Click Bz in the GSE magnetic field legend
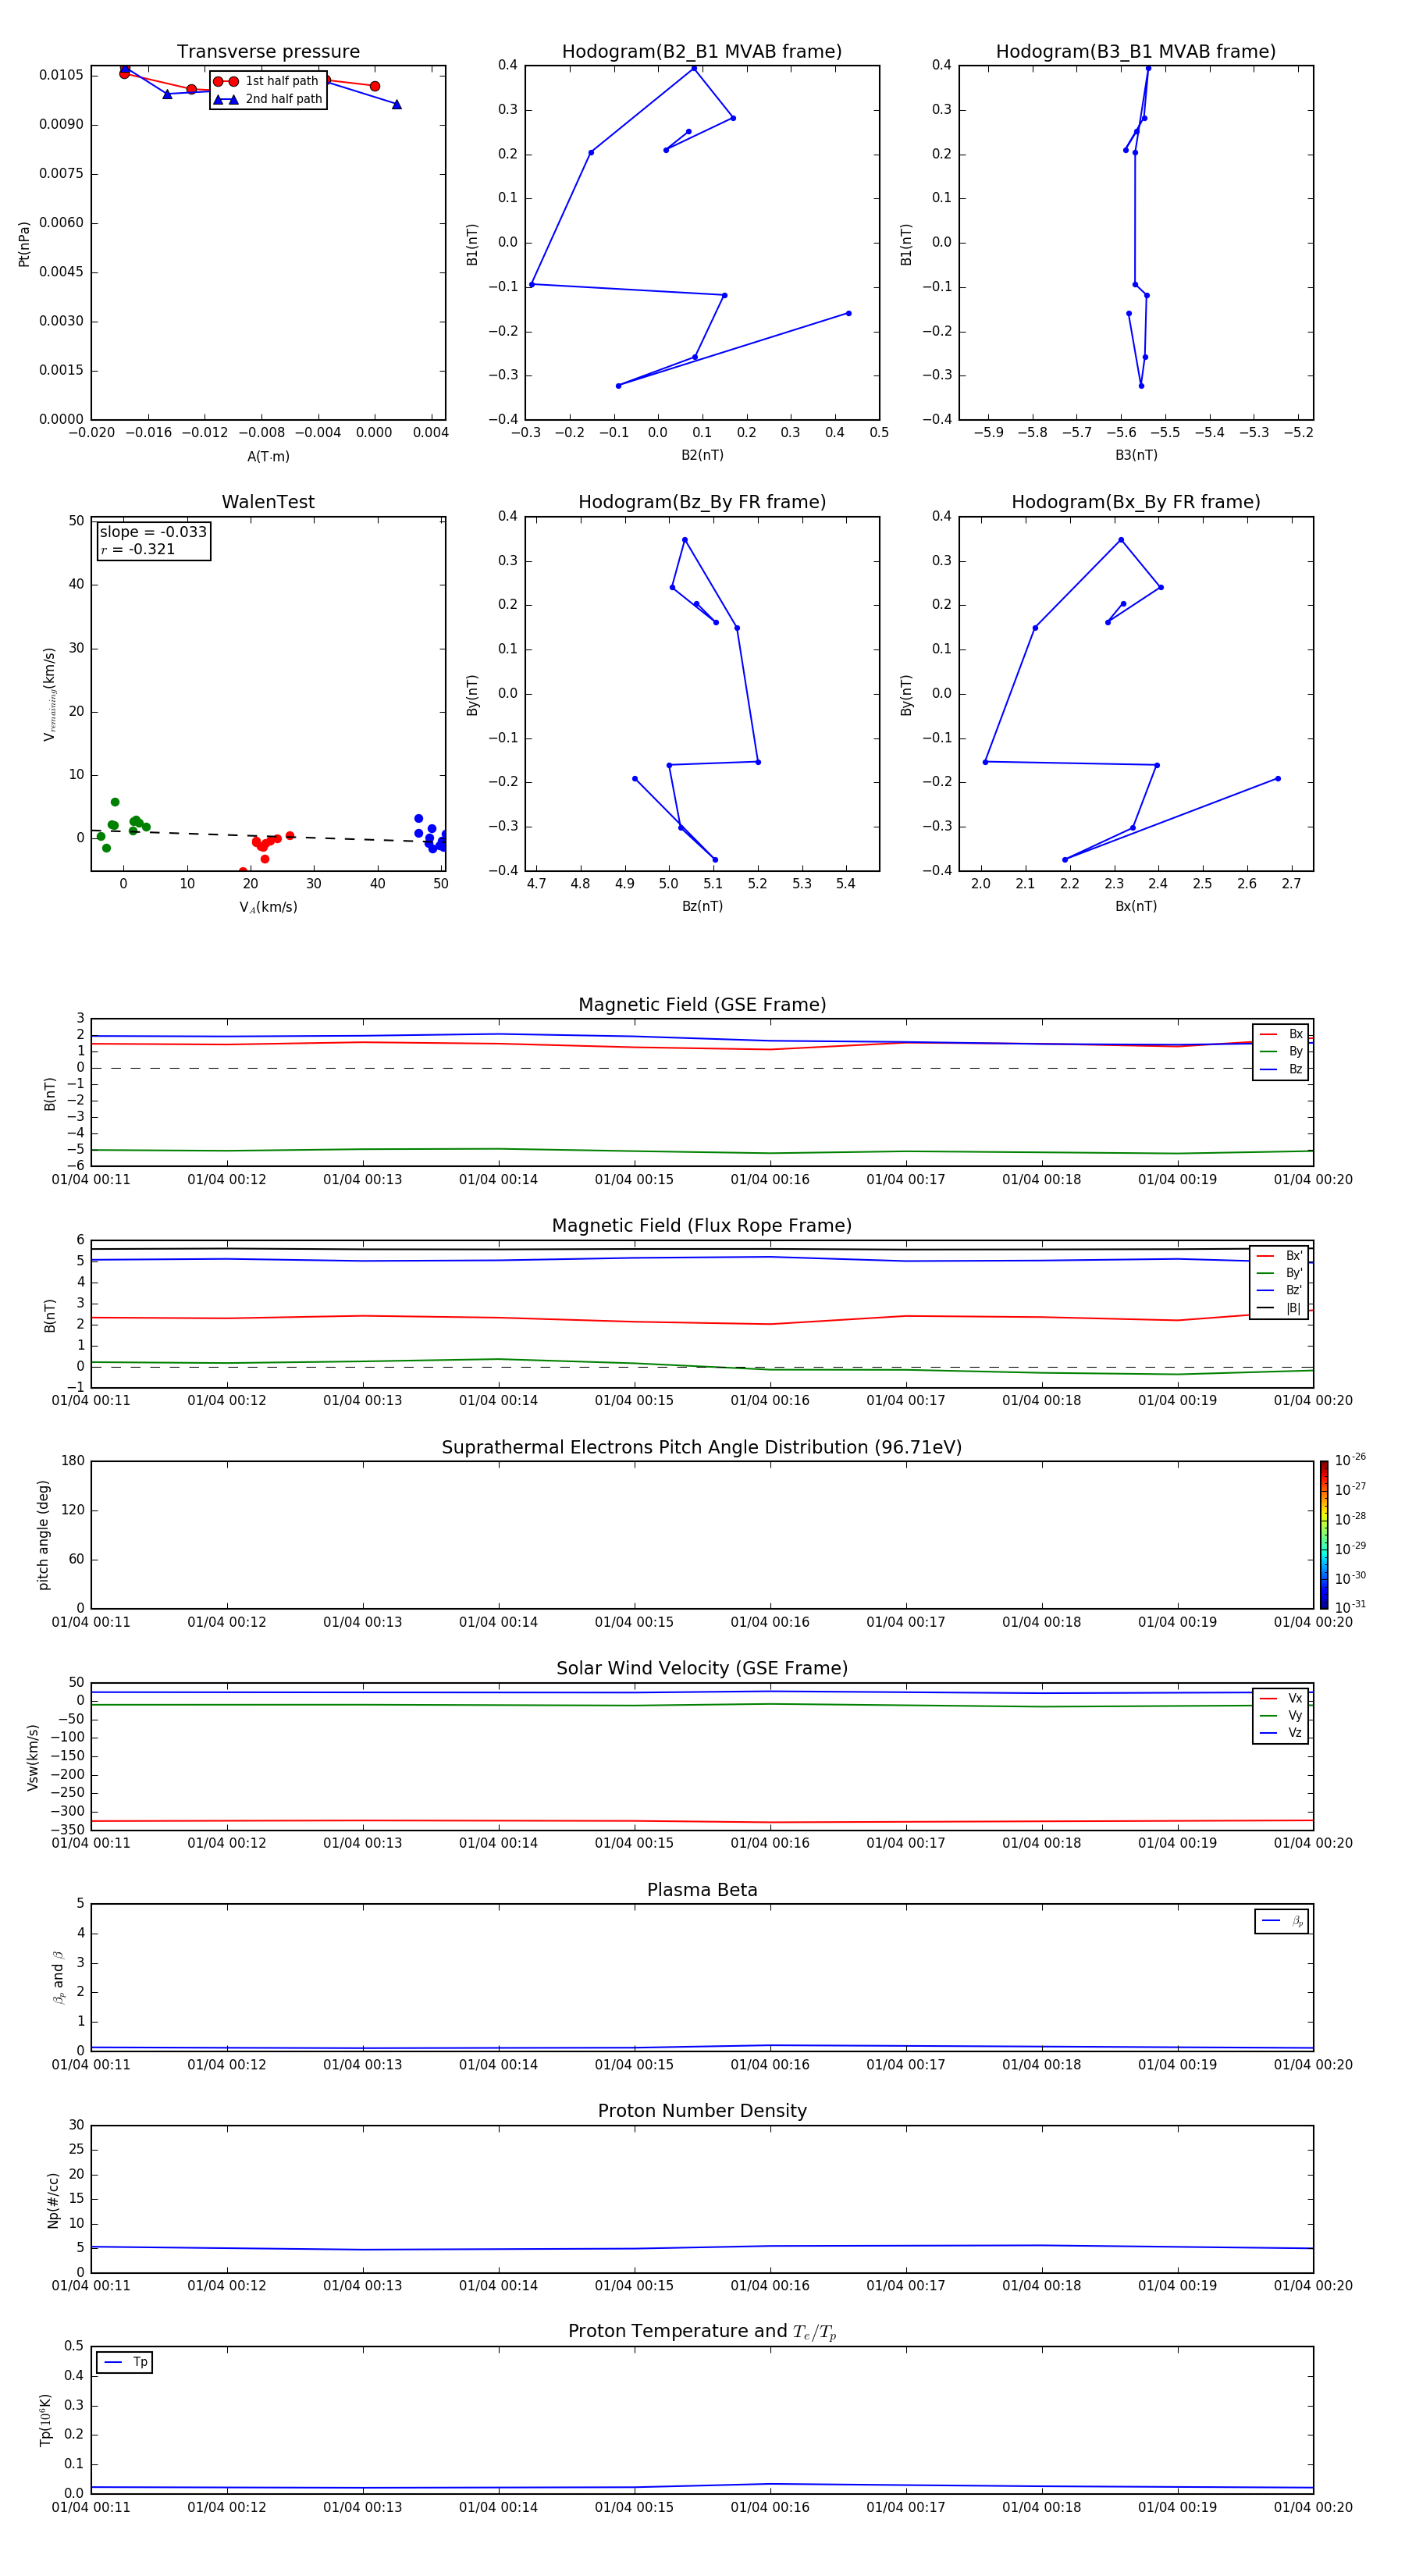 [x=1281, y=1069]
